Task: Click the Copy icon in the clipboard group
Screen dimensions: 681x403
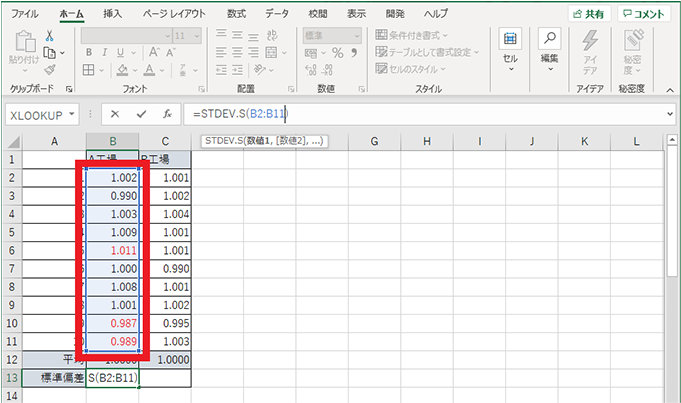Action: point(50,53)
